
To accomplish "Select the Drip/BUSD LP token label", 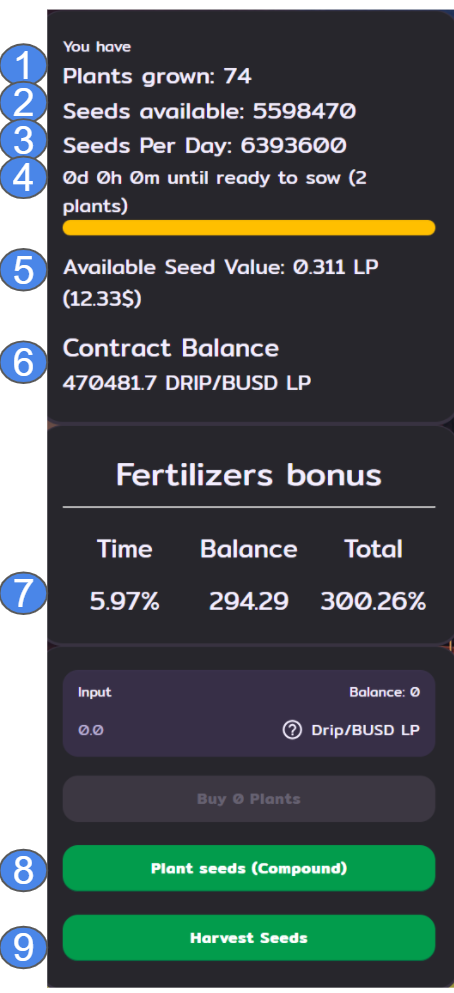I will pyautogui.click(x=365, y=730).
